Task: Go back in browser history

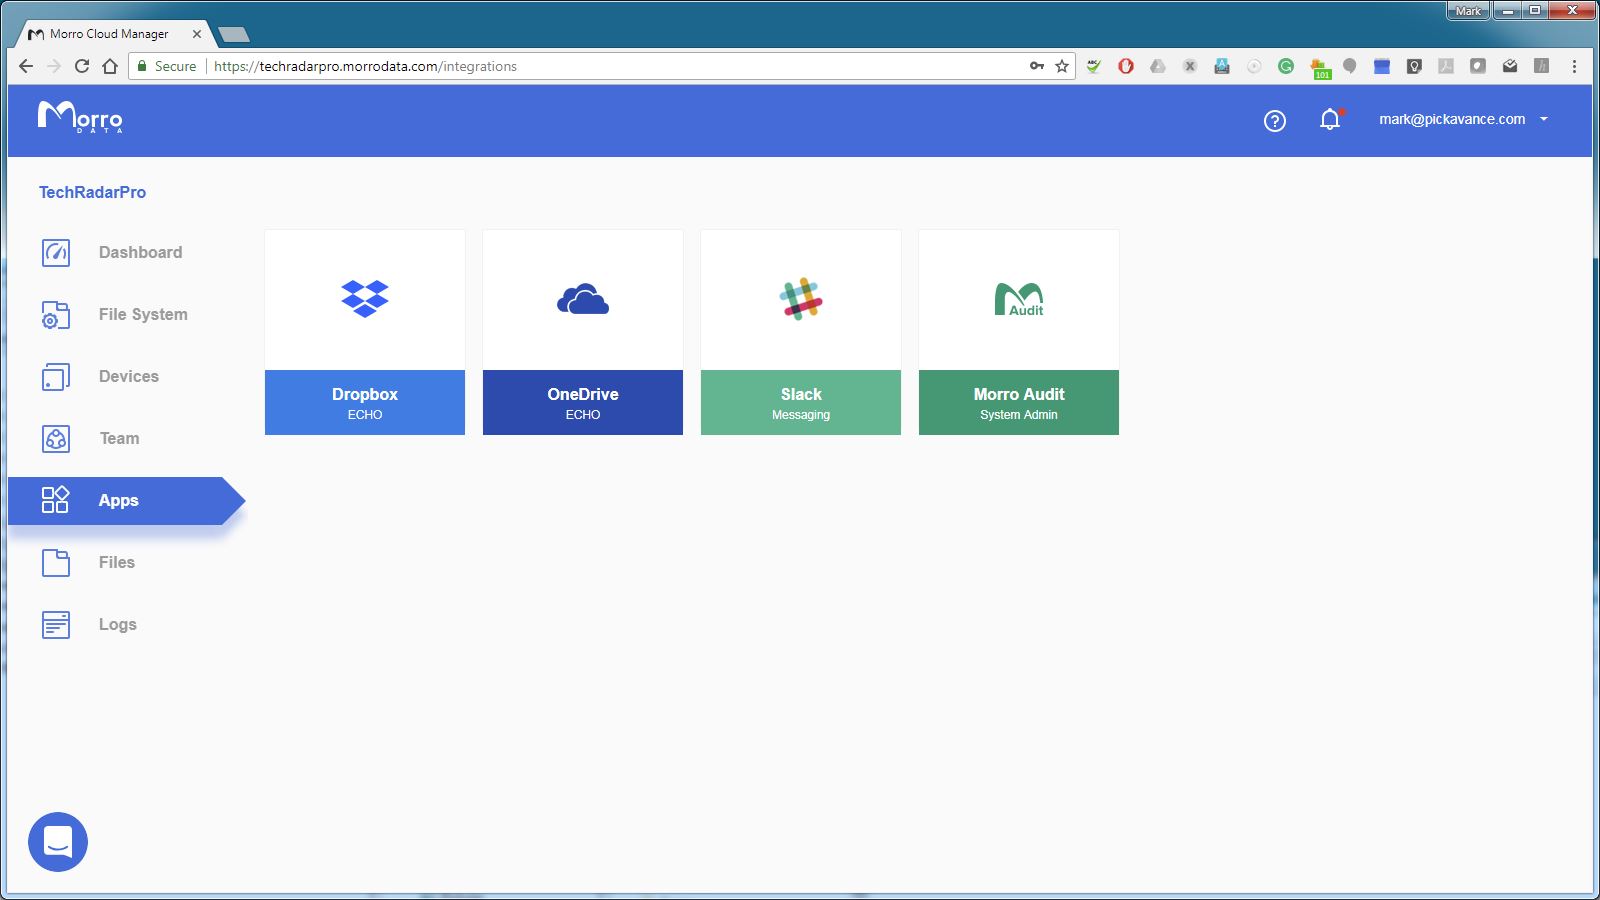Action: [26, 66]
